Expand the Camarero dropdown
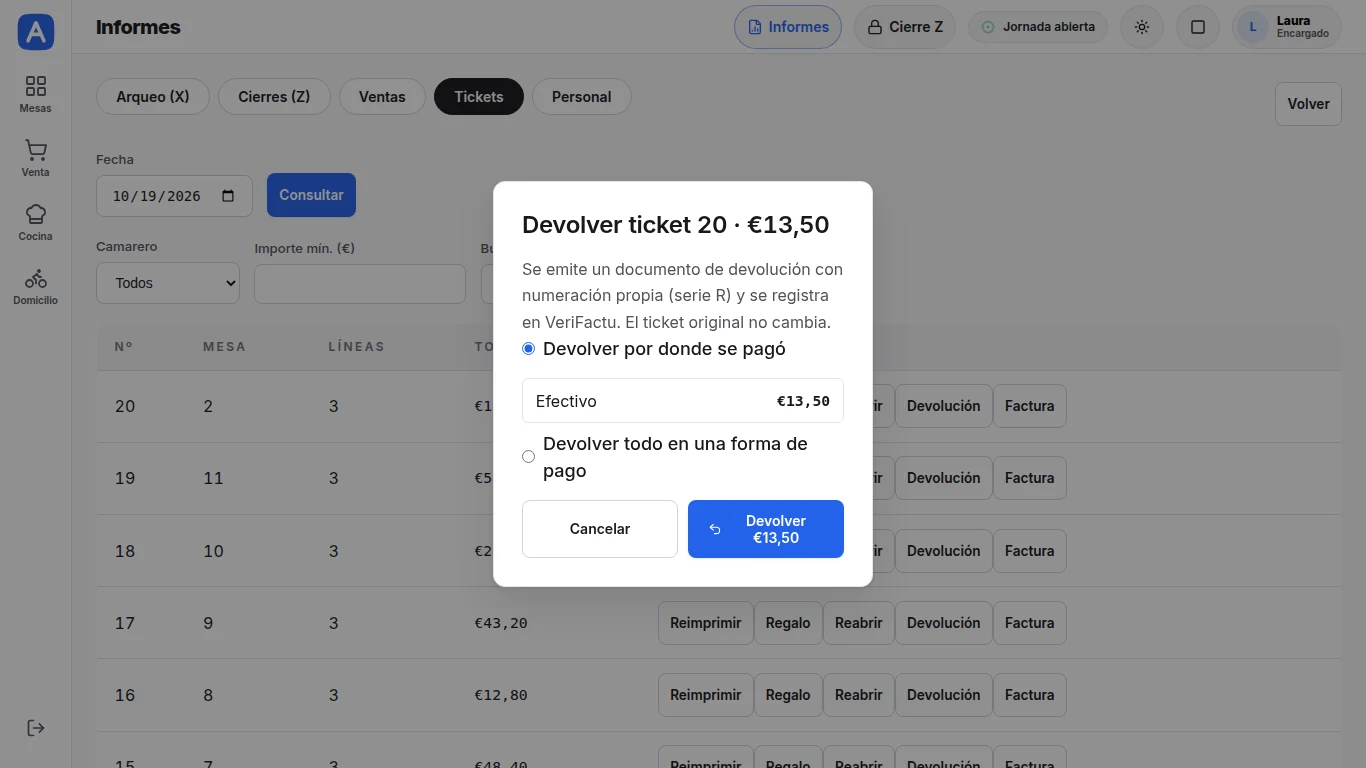 click(168, 283)
